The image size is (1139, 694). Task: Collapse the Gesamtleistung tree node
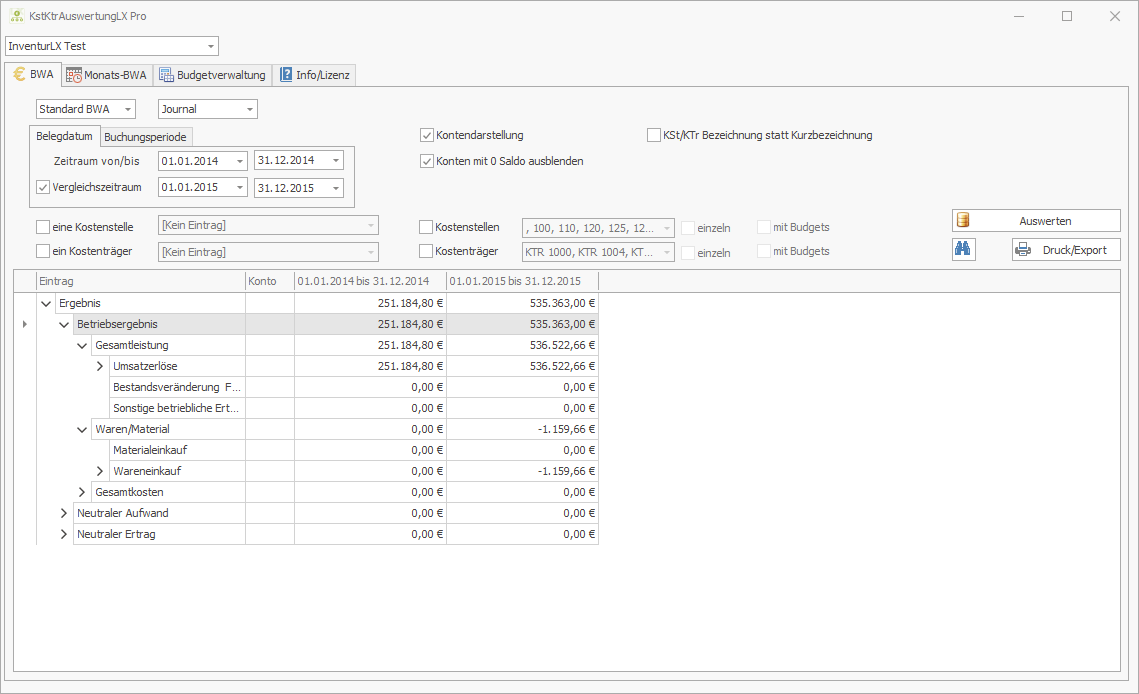82,345
